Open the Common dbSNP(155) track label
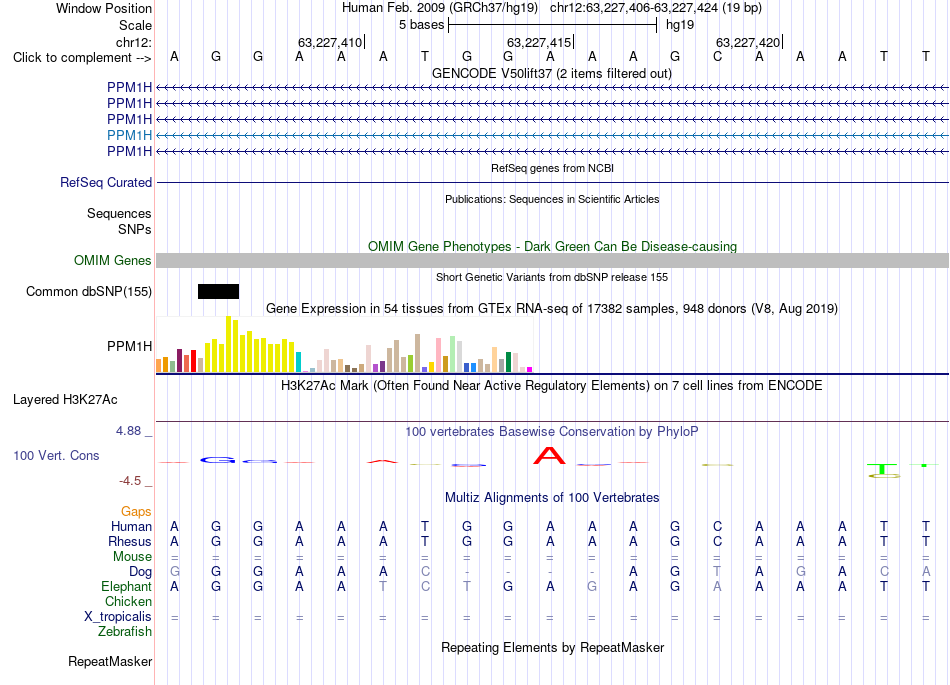 point(88,291)
